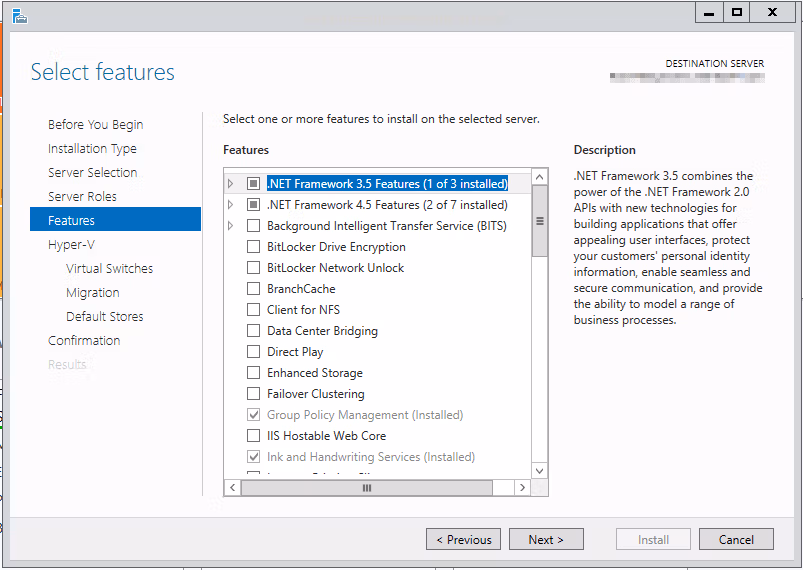The image size is (803, 570).
Task: Select the Data Center Bridging label
Action: (x=322, y=331)
